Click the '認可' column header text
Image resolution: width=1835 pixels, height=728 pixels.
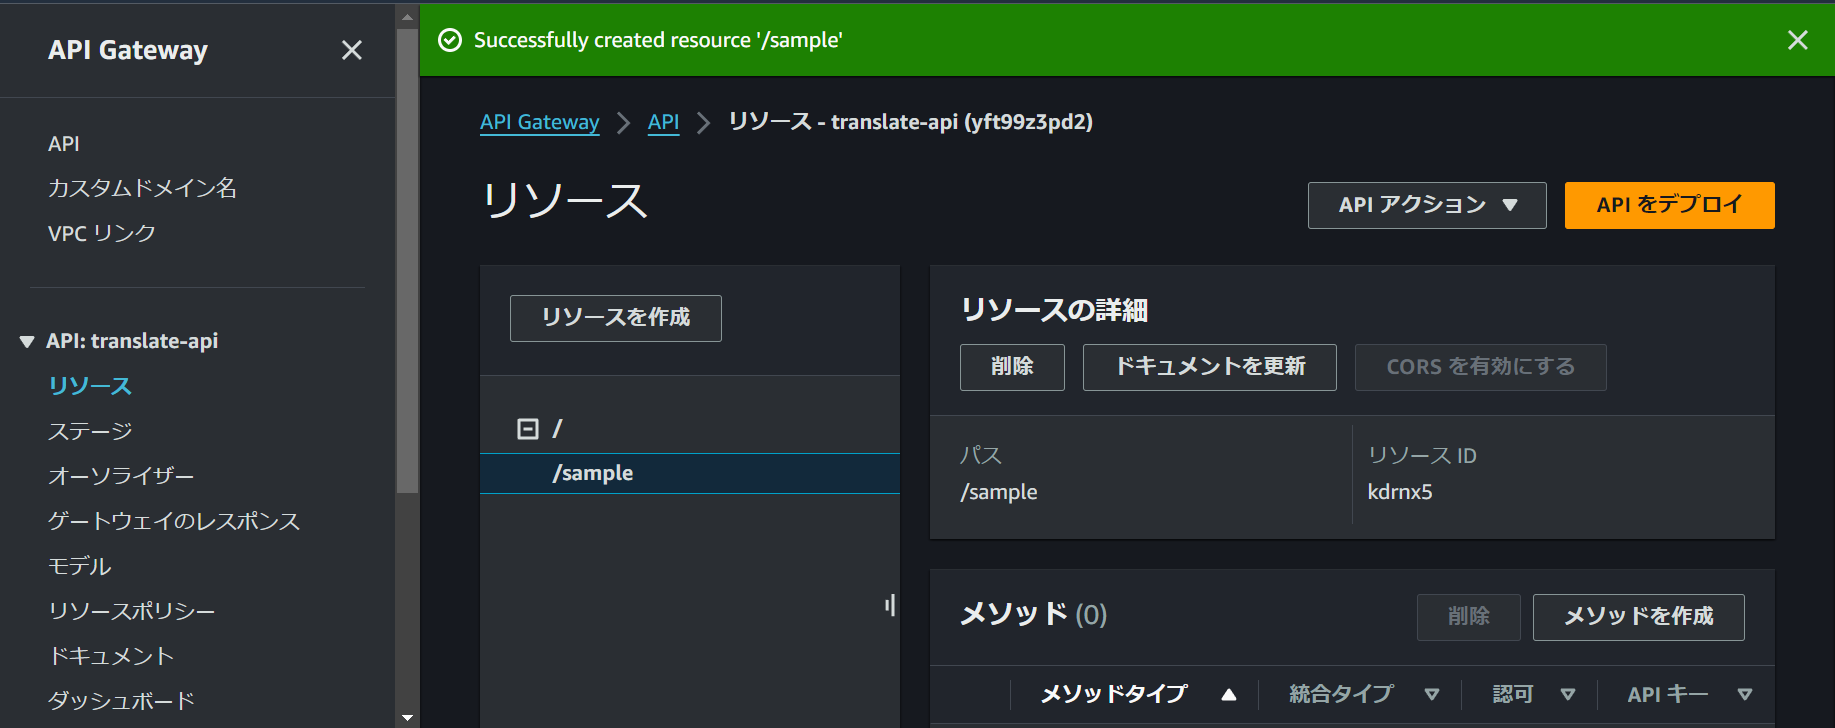[x=1513, y=694]
